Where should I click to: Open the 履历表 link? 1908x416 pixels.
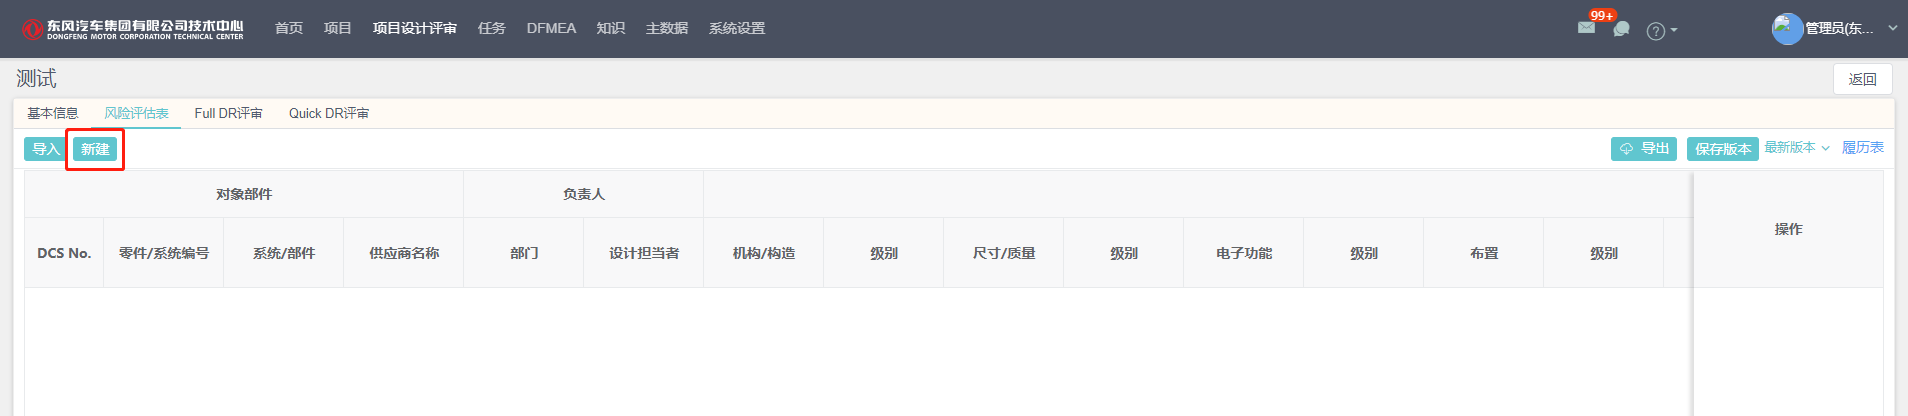click(x=1863, y=148)
